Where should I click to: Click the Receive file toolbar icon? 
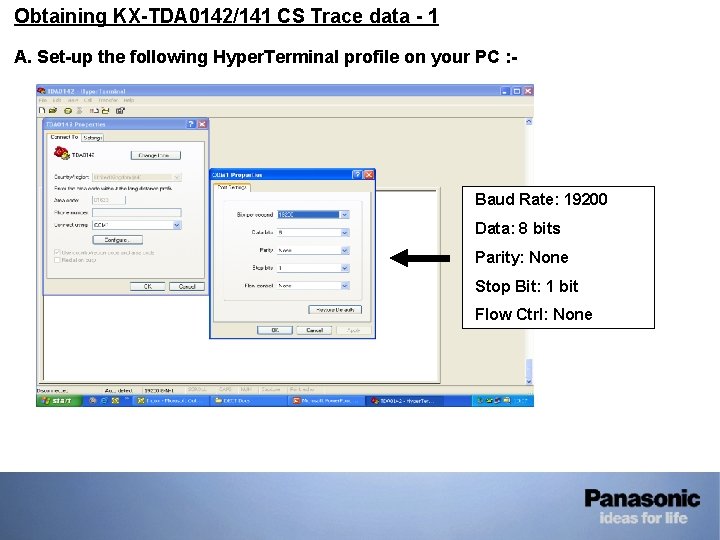(x=106, y=111)
